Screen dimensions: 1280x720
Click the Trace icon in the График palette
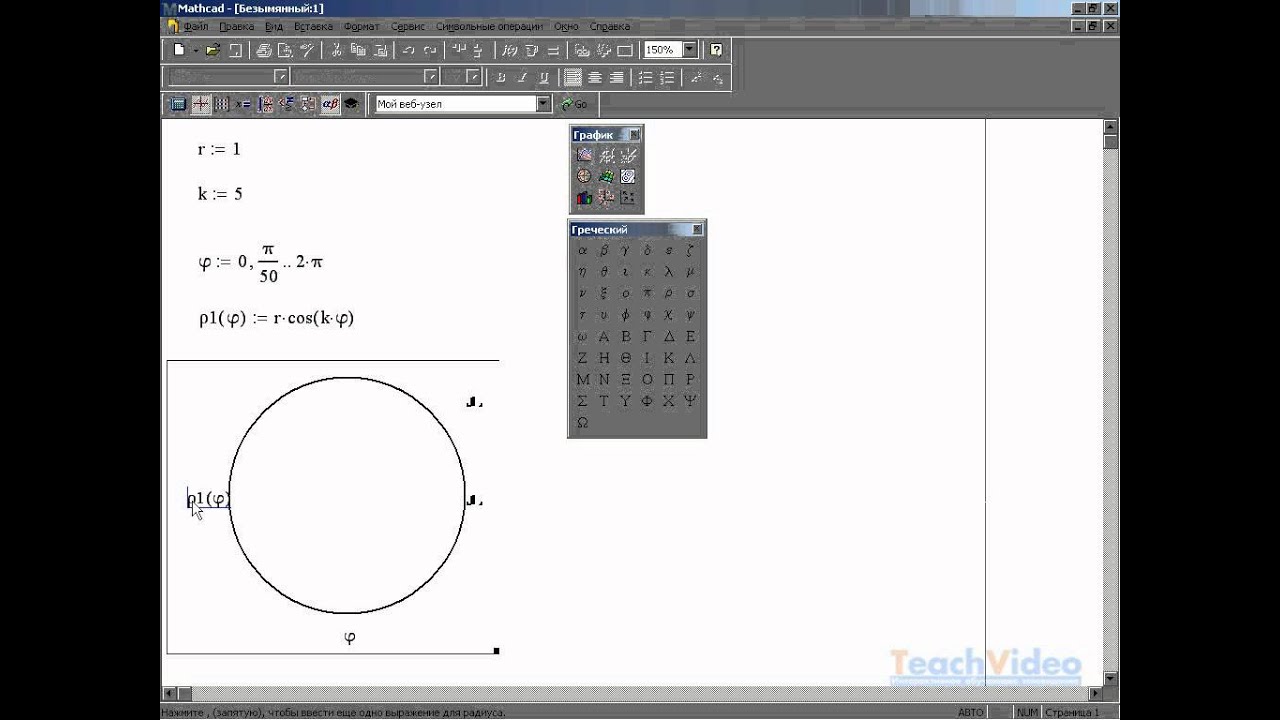tap(628, 155)
